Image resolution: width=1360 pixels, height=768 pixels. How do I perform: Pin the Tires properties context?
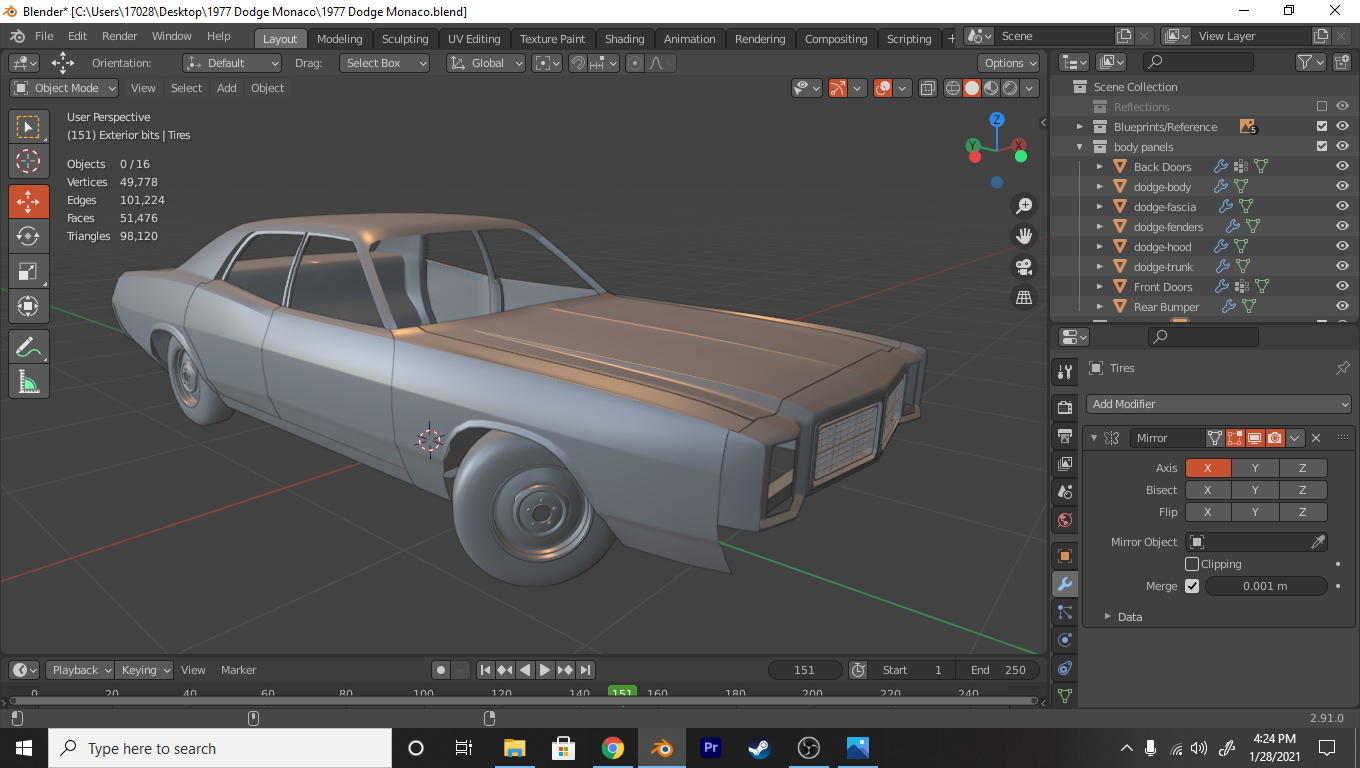coord(1343,368)
